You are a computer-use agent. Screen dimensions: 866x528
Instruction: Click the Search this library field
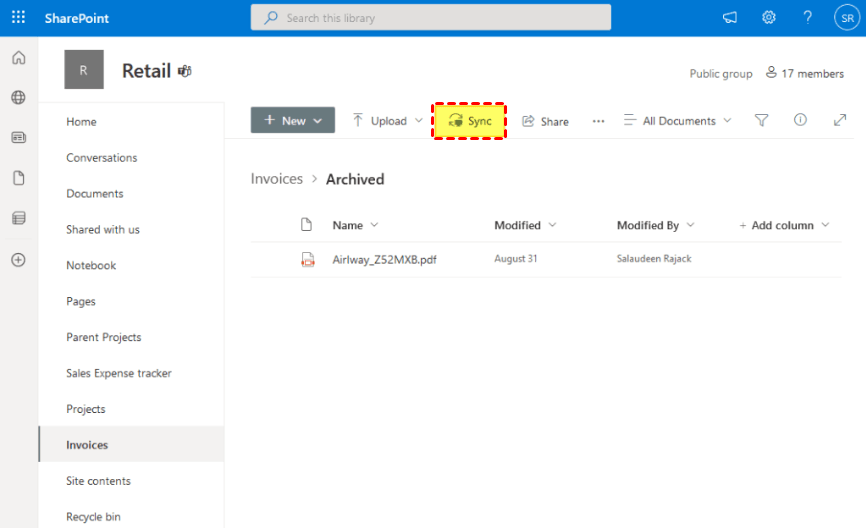431,18
